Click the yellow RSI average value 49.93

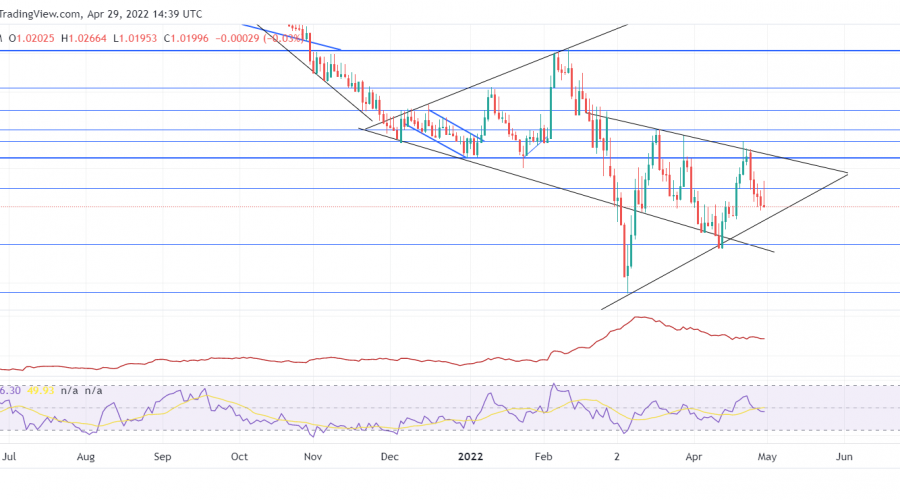coord(41,390)
